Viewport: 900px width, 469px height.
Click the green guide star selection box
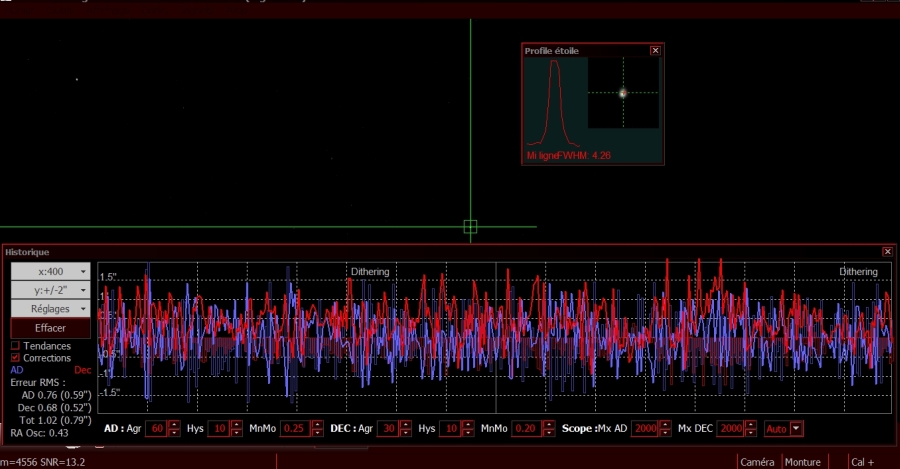click(x=470, y=228)
